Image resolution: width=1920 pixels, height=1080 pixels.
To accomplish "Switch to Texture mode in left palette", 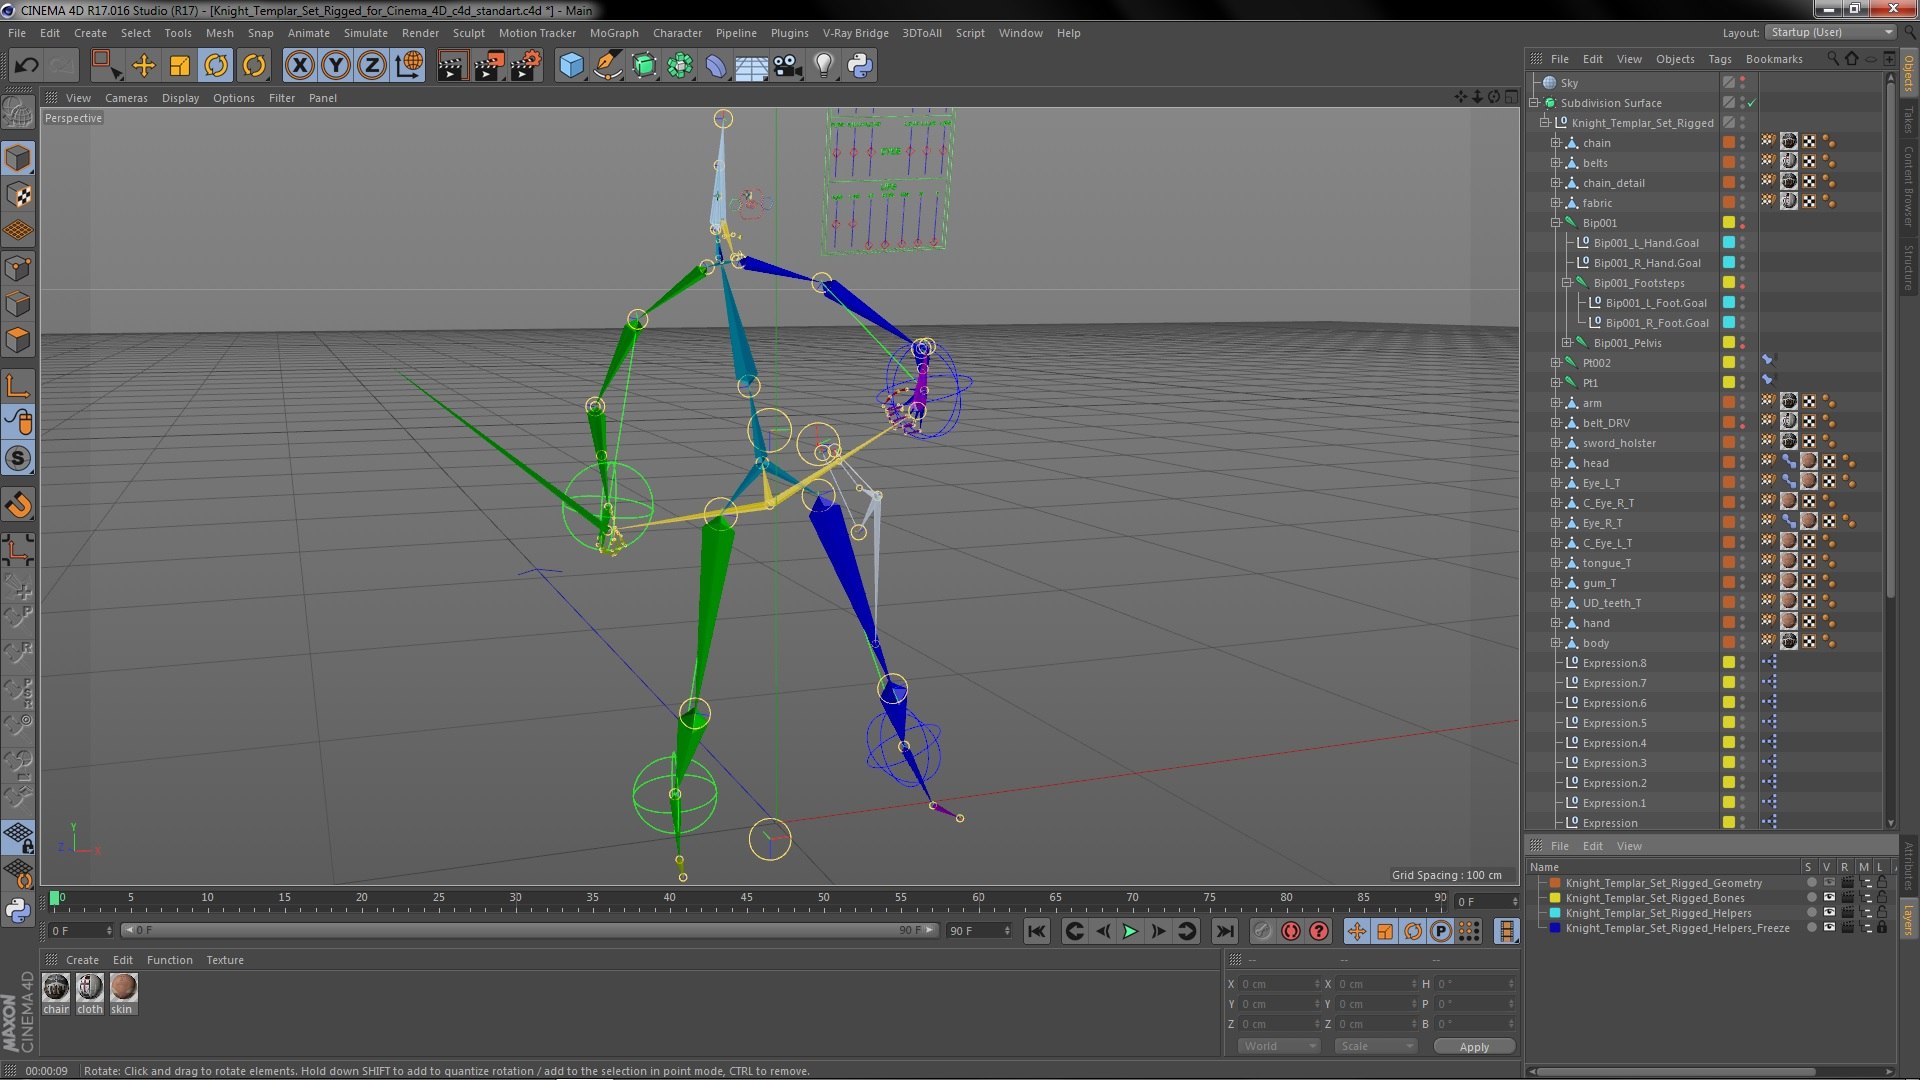I will (18, 195).
